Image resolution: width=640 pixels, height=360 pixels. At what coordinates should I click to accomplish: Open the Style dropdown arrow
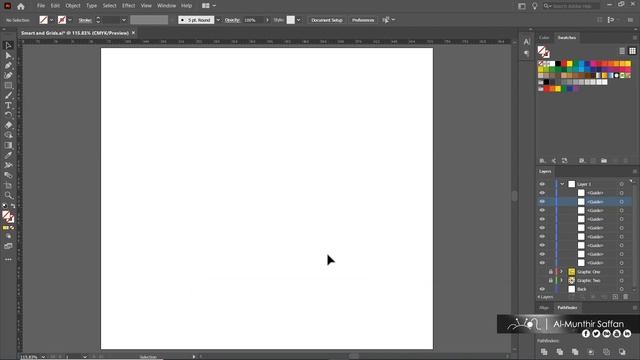tap(298, 20)
